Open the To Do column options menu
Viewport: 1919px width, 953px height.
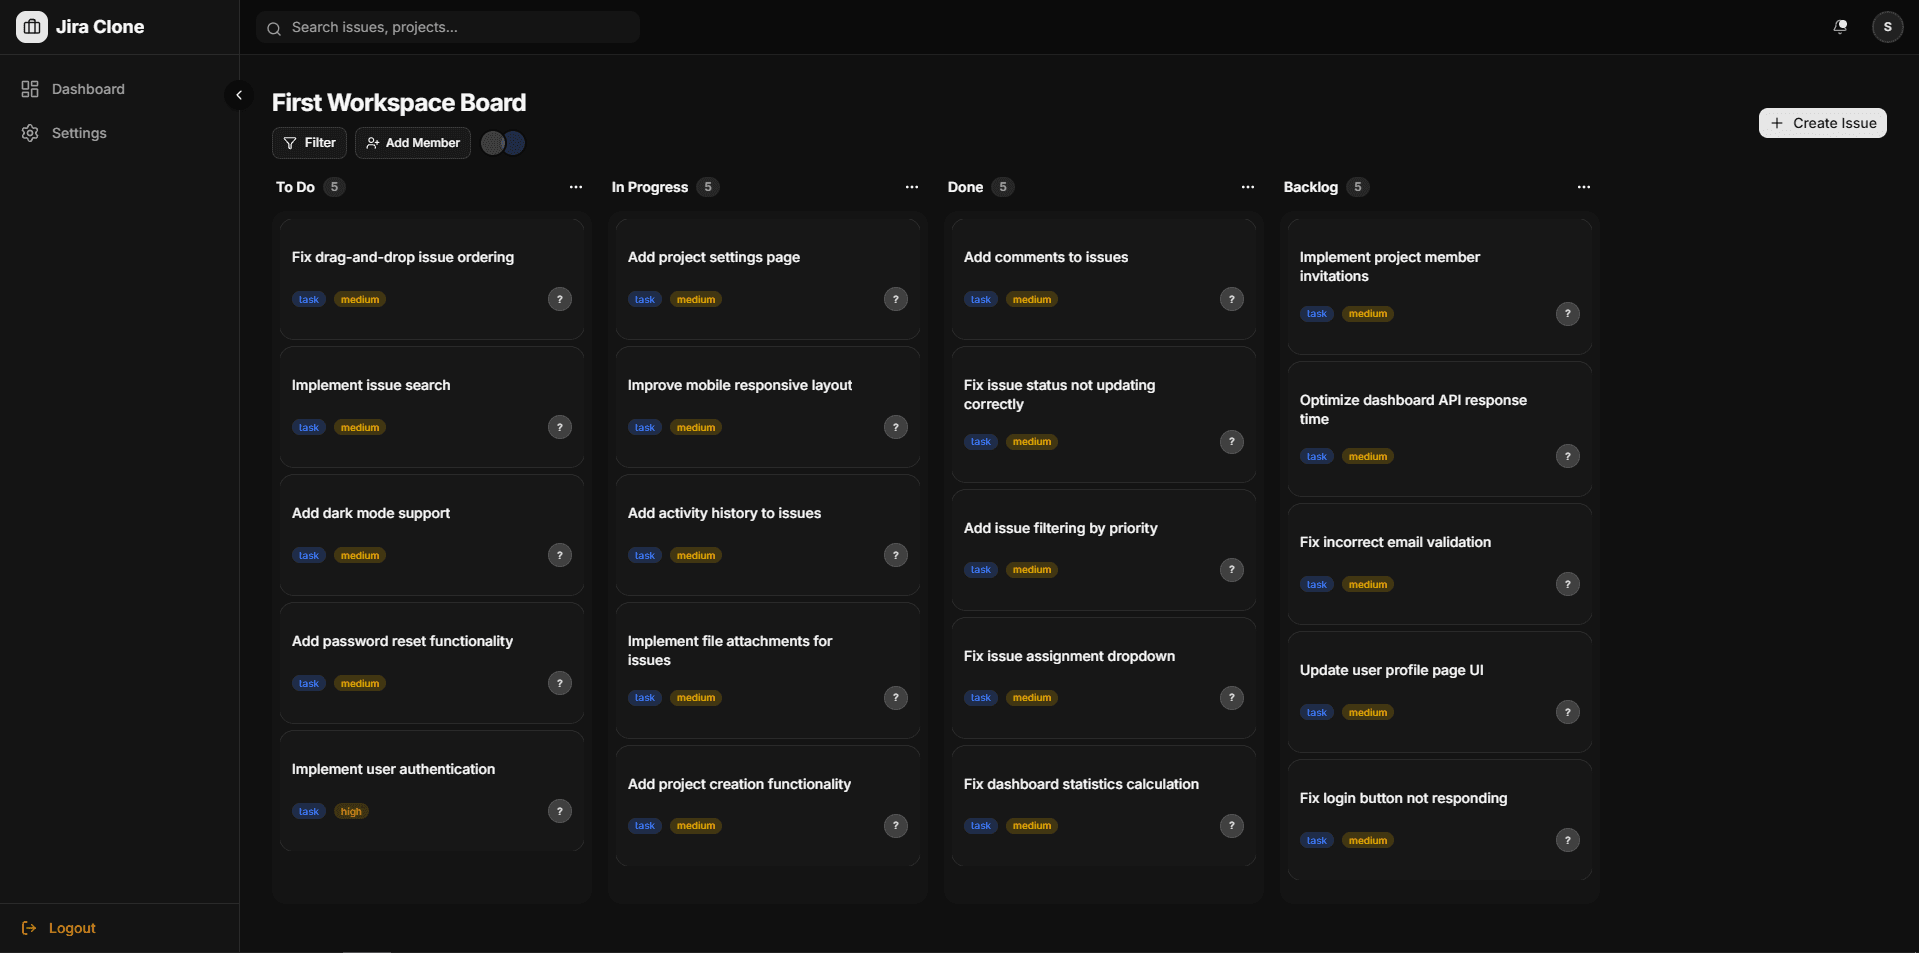pyautogui.click(x=576, y=187)
